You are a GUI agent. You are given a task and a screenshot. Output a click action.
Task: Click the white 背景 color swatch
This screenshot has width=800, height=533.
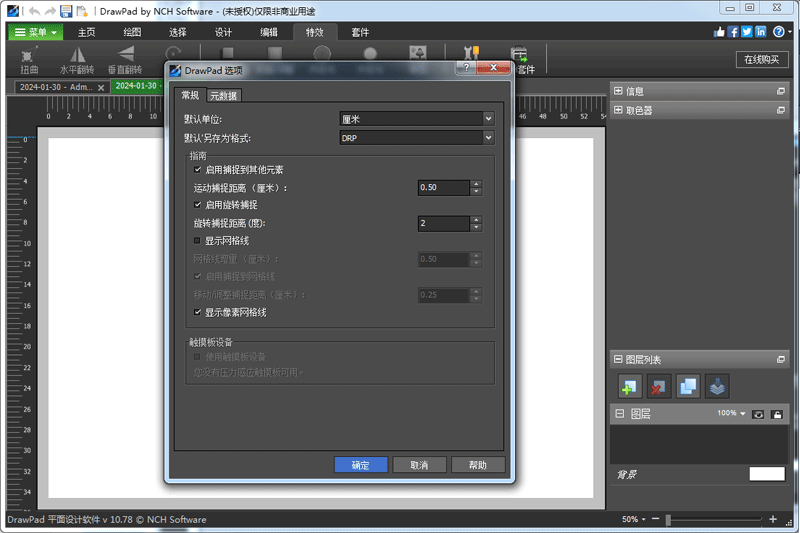(767, 474)
